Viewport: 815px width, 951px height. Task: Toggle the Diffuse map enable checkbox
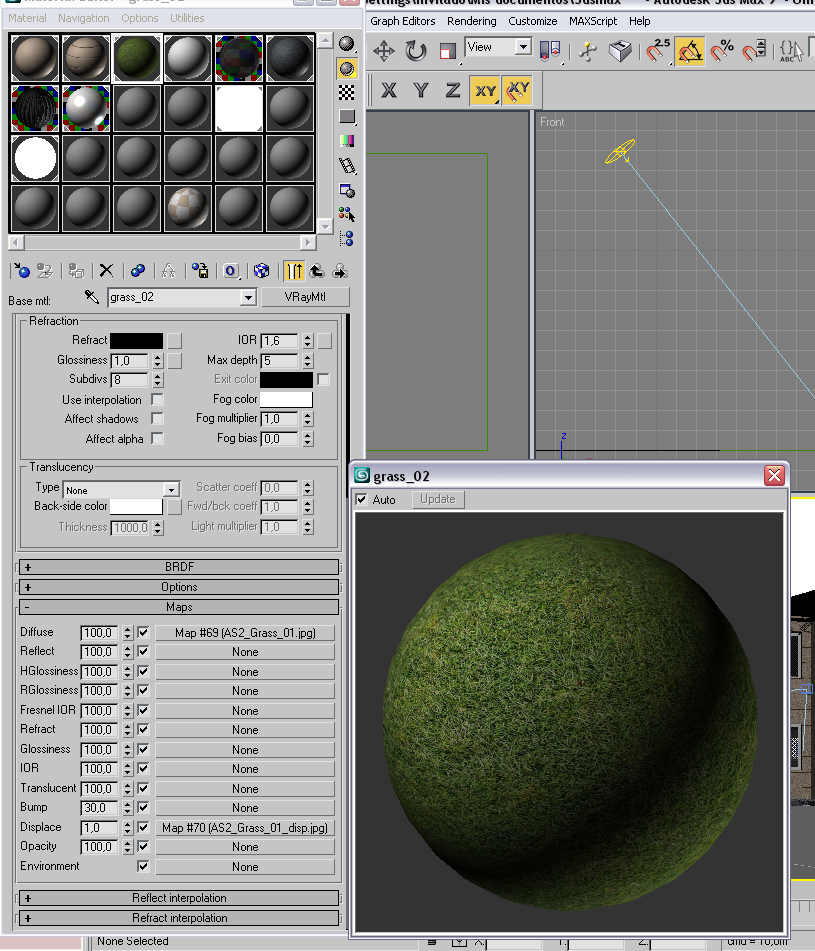pos(143,633)
